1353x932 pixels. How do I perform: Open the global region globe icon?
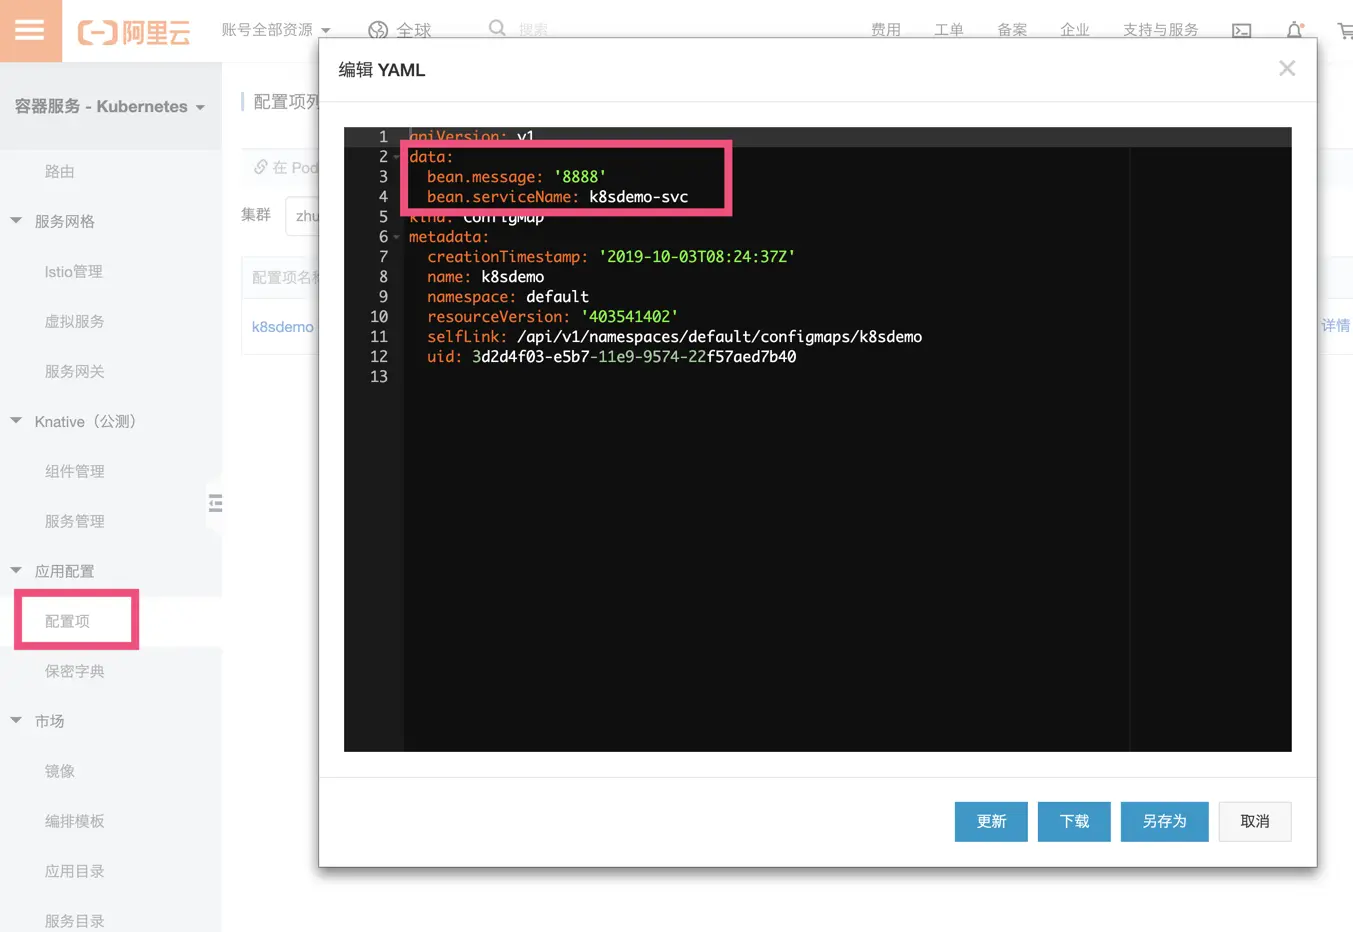tap(378, 30)
